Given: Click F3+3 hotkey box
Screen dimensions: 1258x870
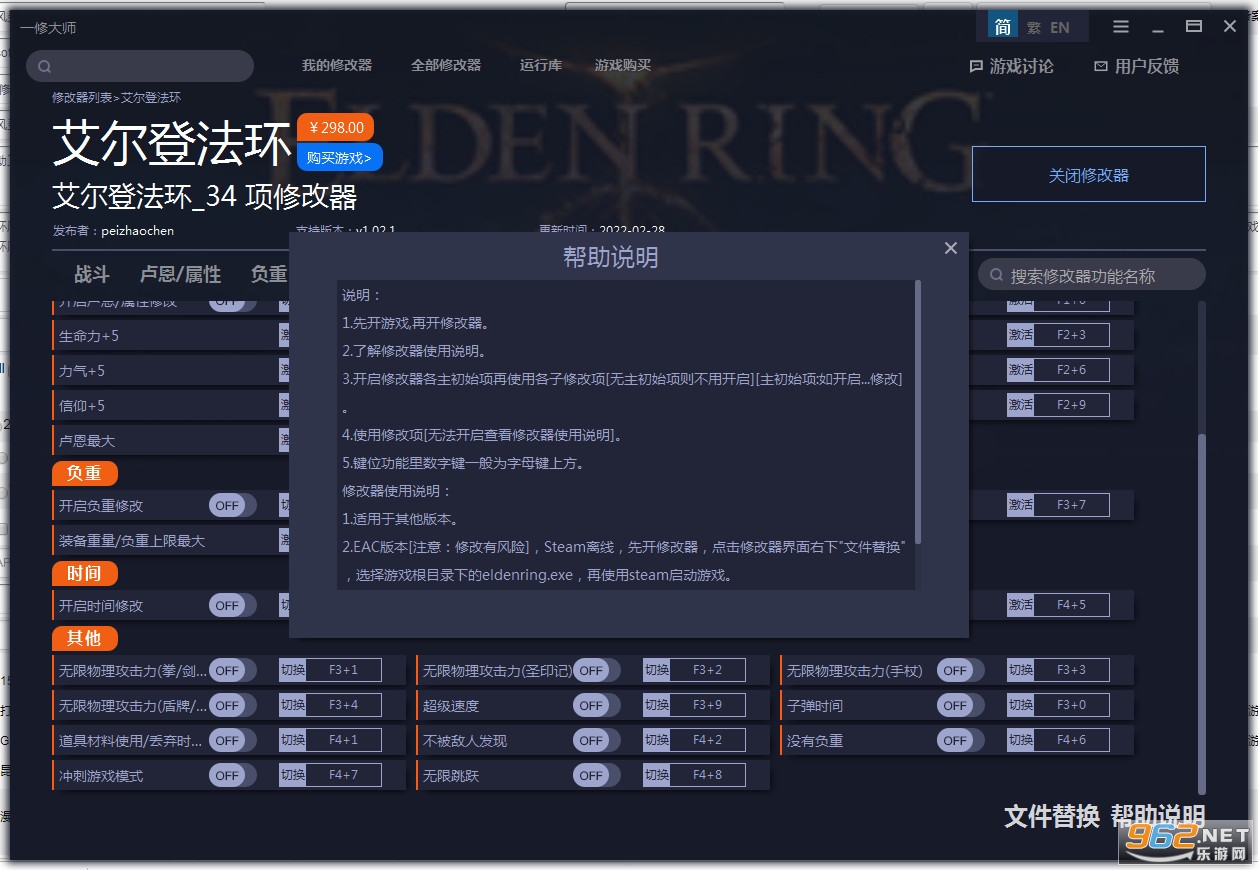Looking at the screenshot, I should click(1071, 670).
